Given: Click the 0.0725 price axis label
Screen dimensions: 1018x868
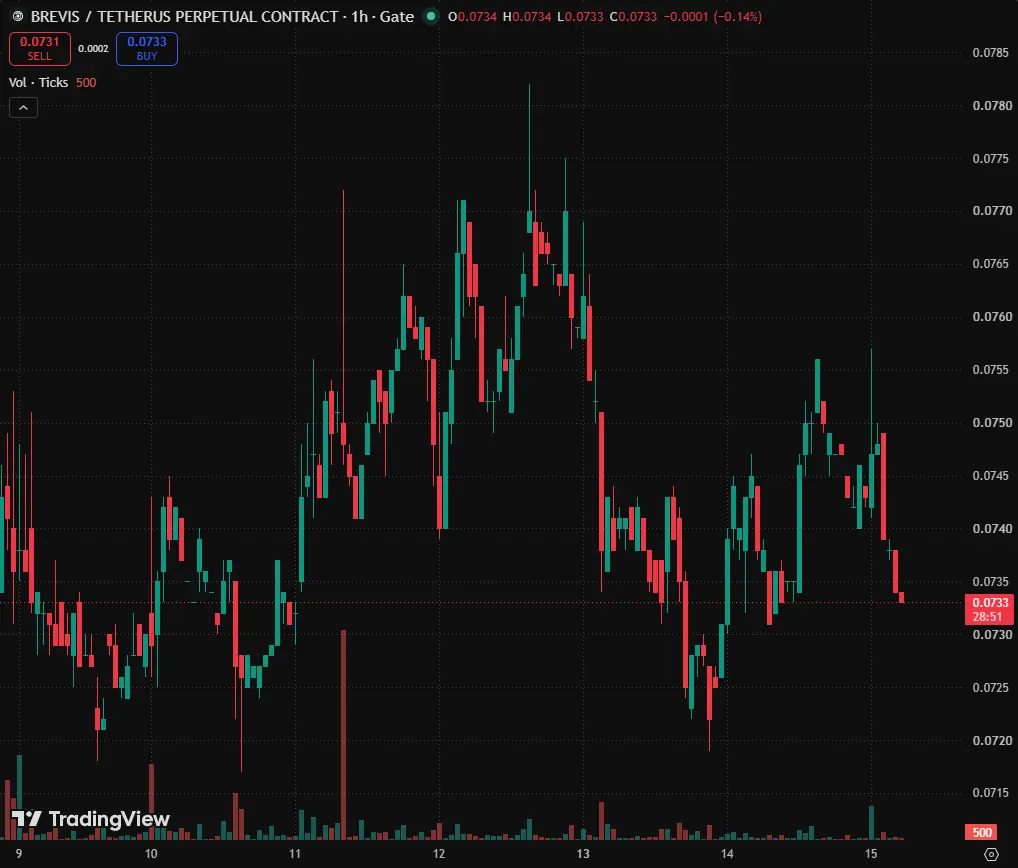Looking at the screenshot, I should tap(991, 687).
